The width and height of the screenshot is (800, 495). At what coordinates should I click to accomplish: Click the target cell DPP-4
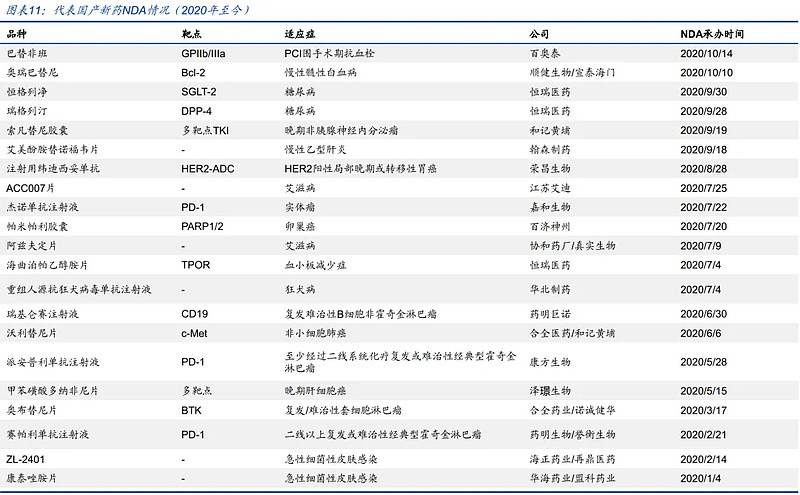click(196, 111)
